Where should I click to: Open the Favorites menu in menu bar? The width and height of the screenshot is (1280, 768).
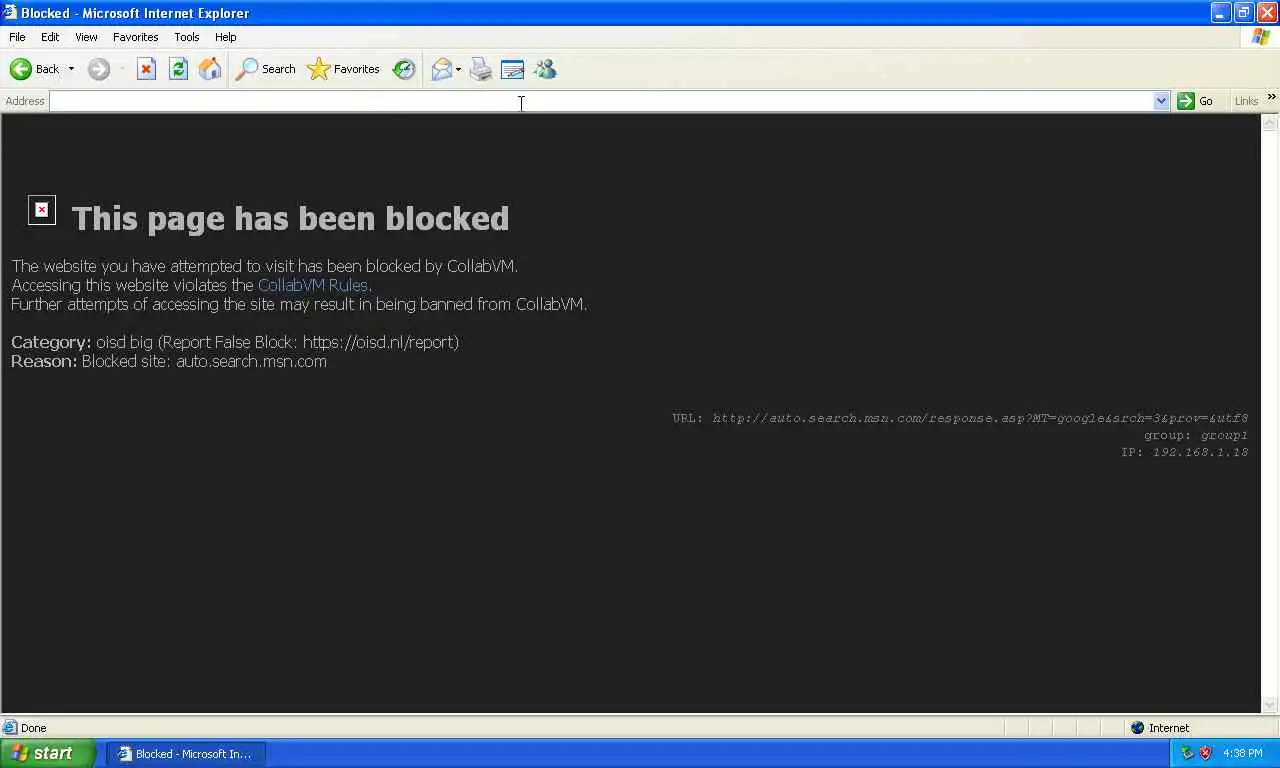(135, 37)
